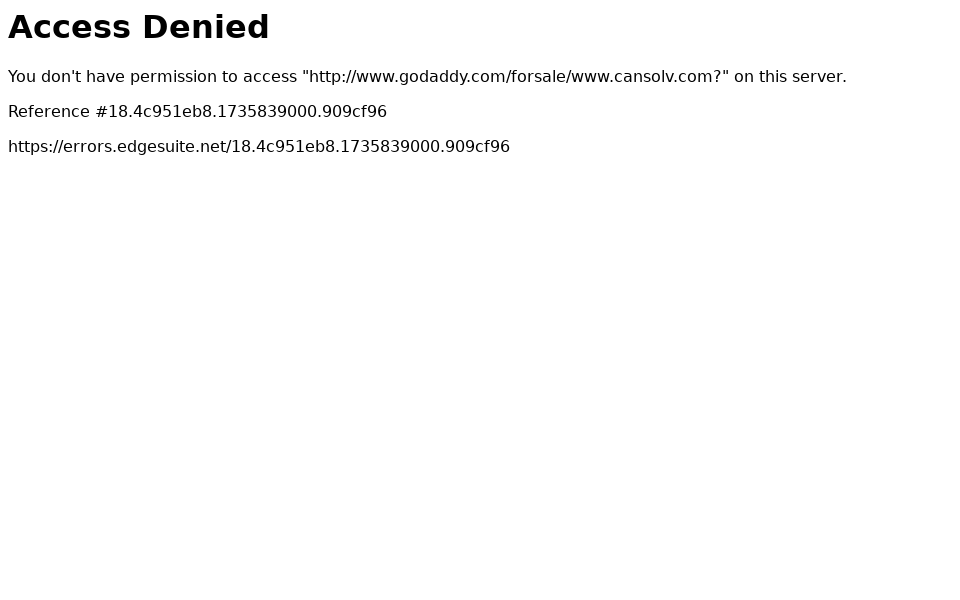The height and width of the screenshot is (600, 960).
Task: Click the words "on this server."
Action: [790, 77]
